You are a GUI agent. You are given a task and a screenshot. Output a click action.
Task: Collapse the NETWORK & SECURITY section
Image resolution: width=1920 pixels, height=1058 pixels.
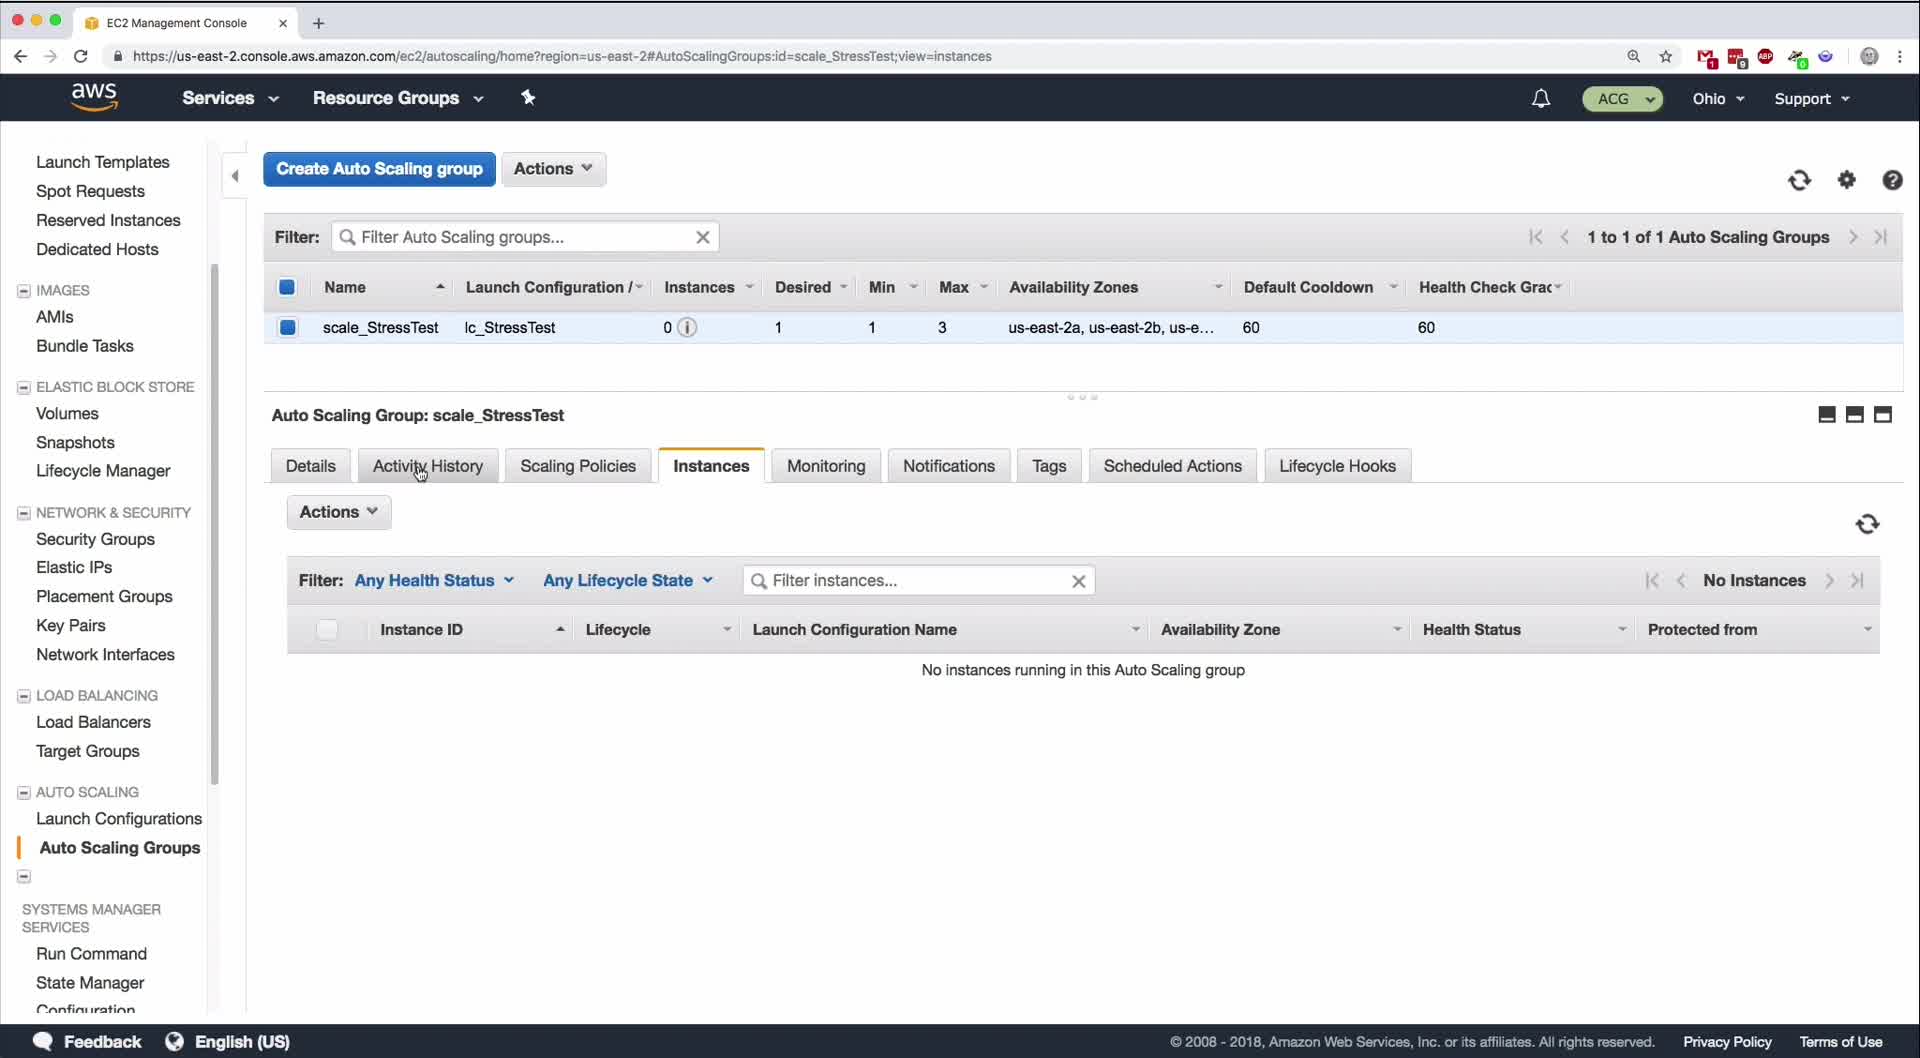tap(24, 514)
